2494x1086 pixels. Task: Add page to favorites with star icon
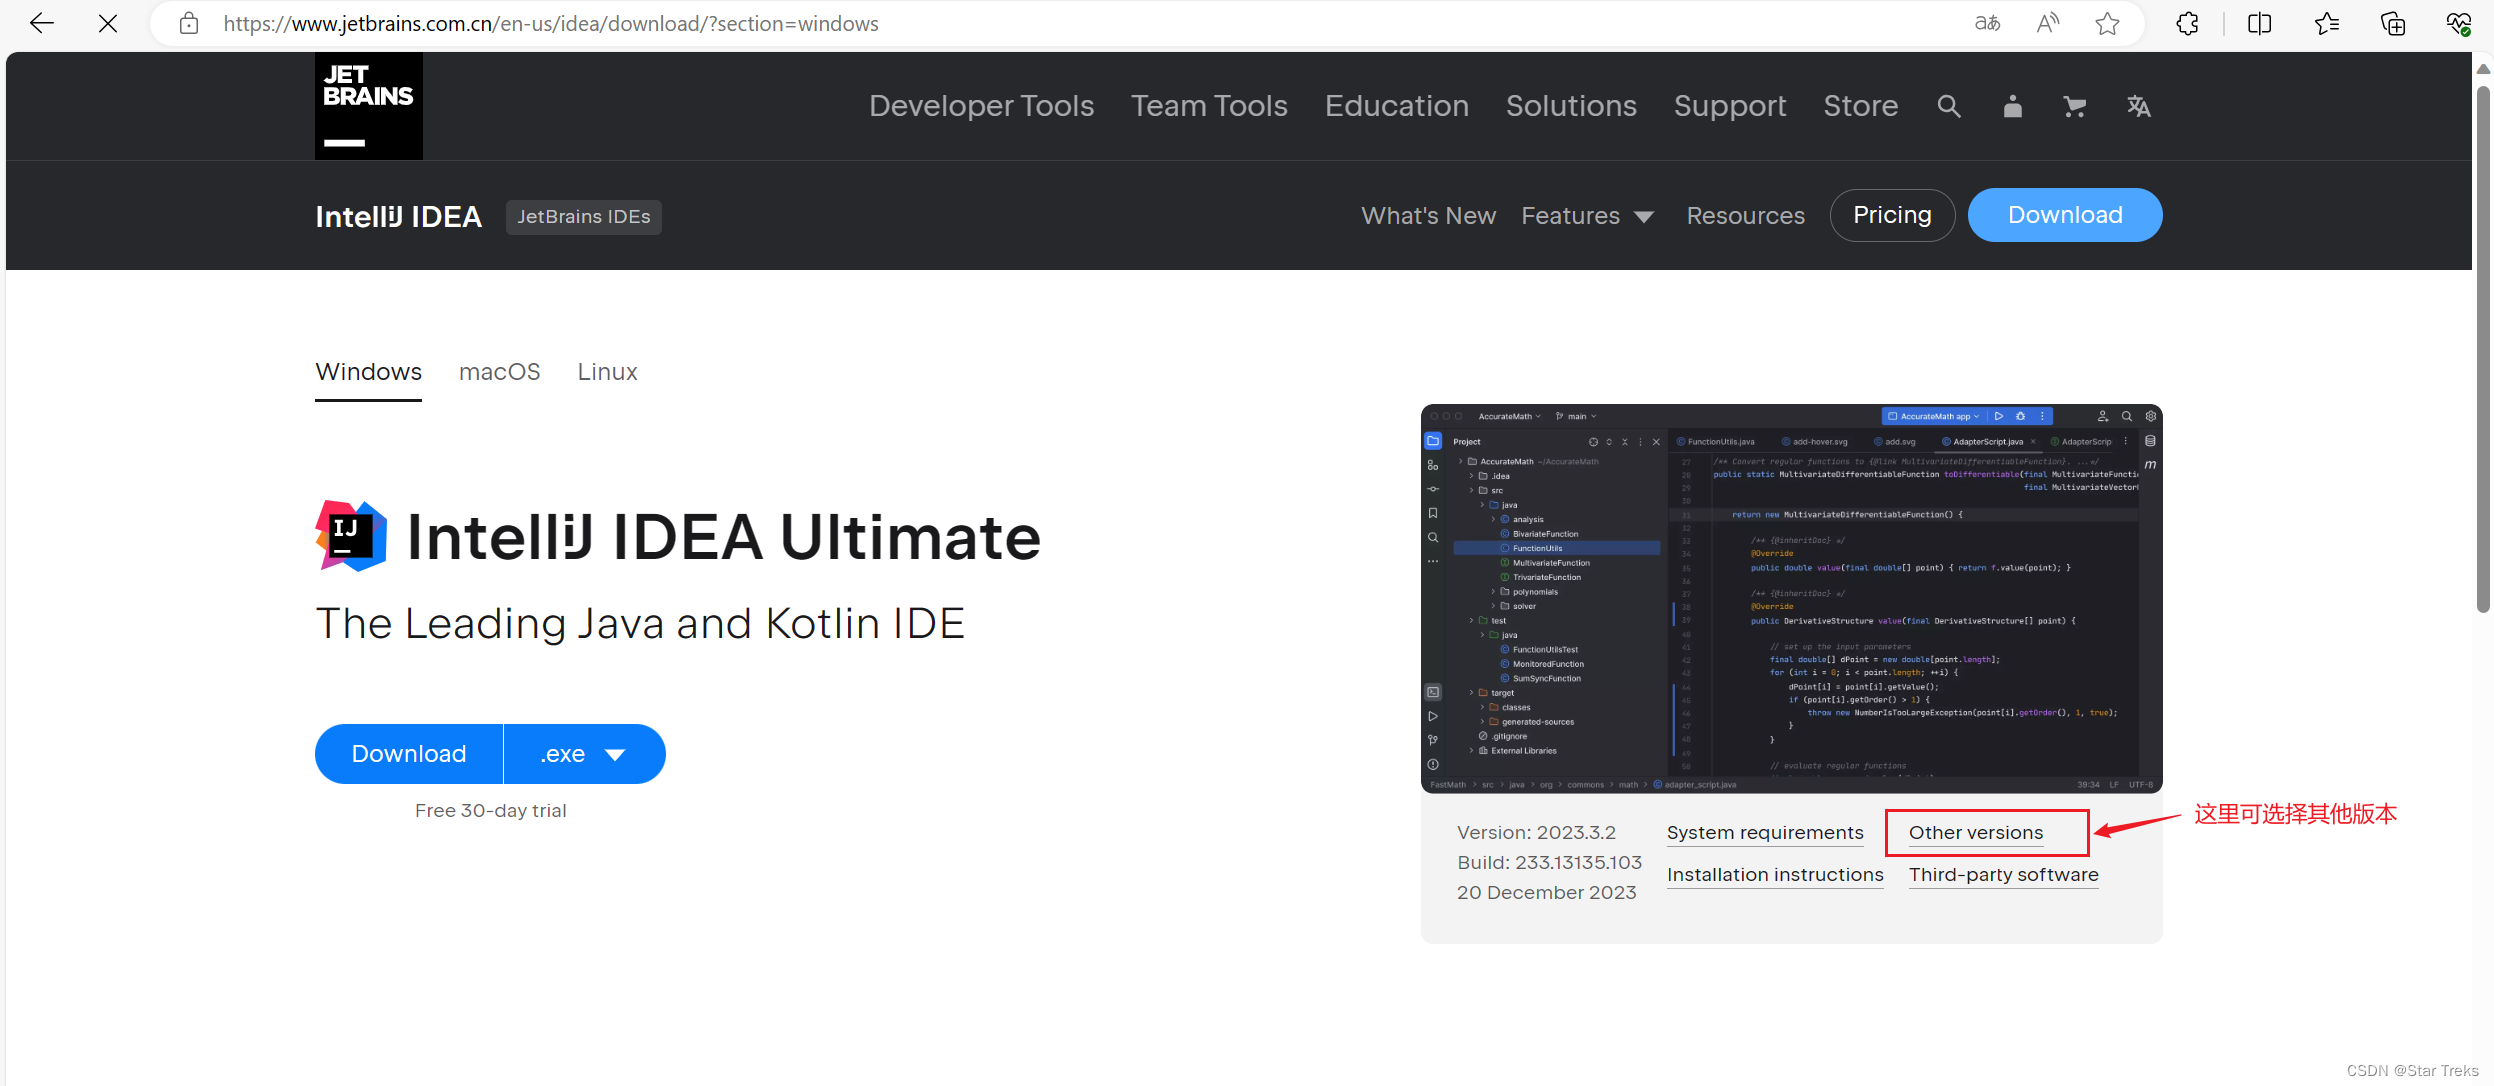click(x=2107, y=23)
